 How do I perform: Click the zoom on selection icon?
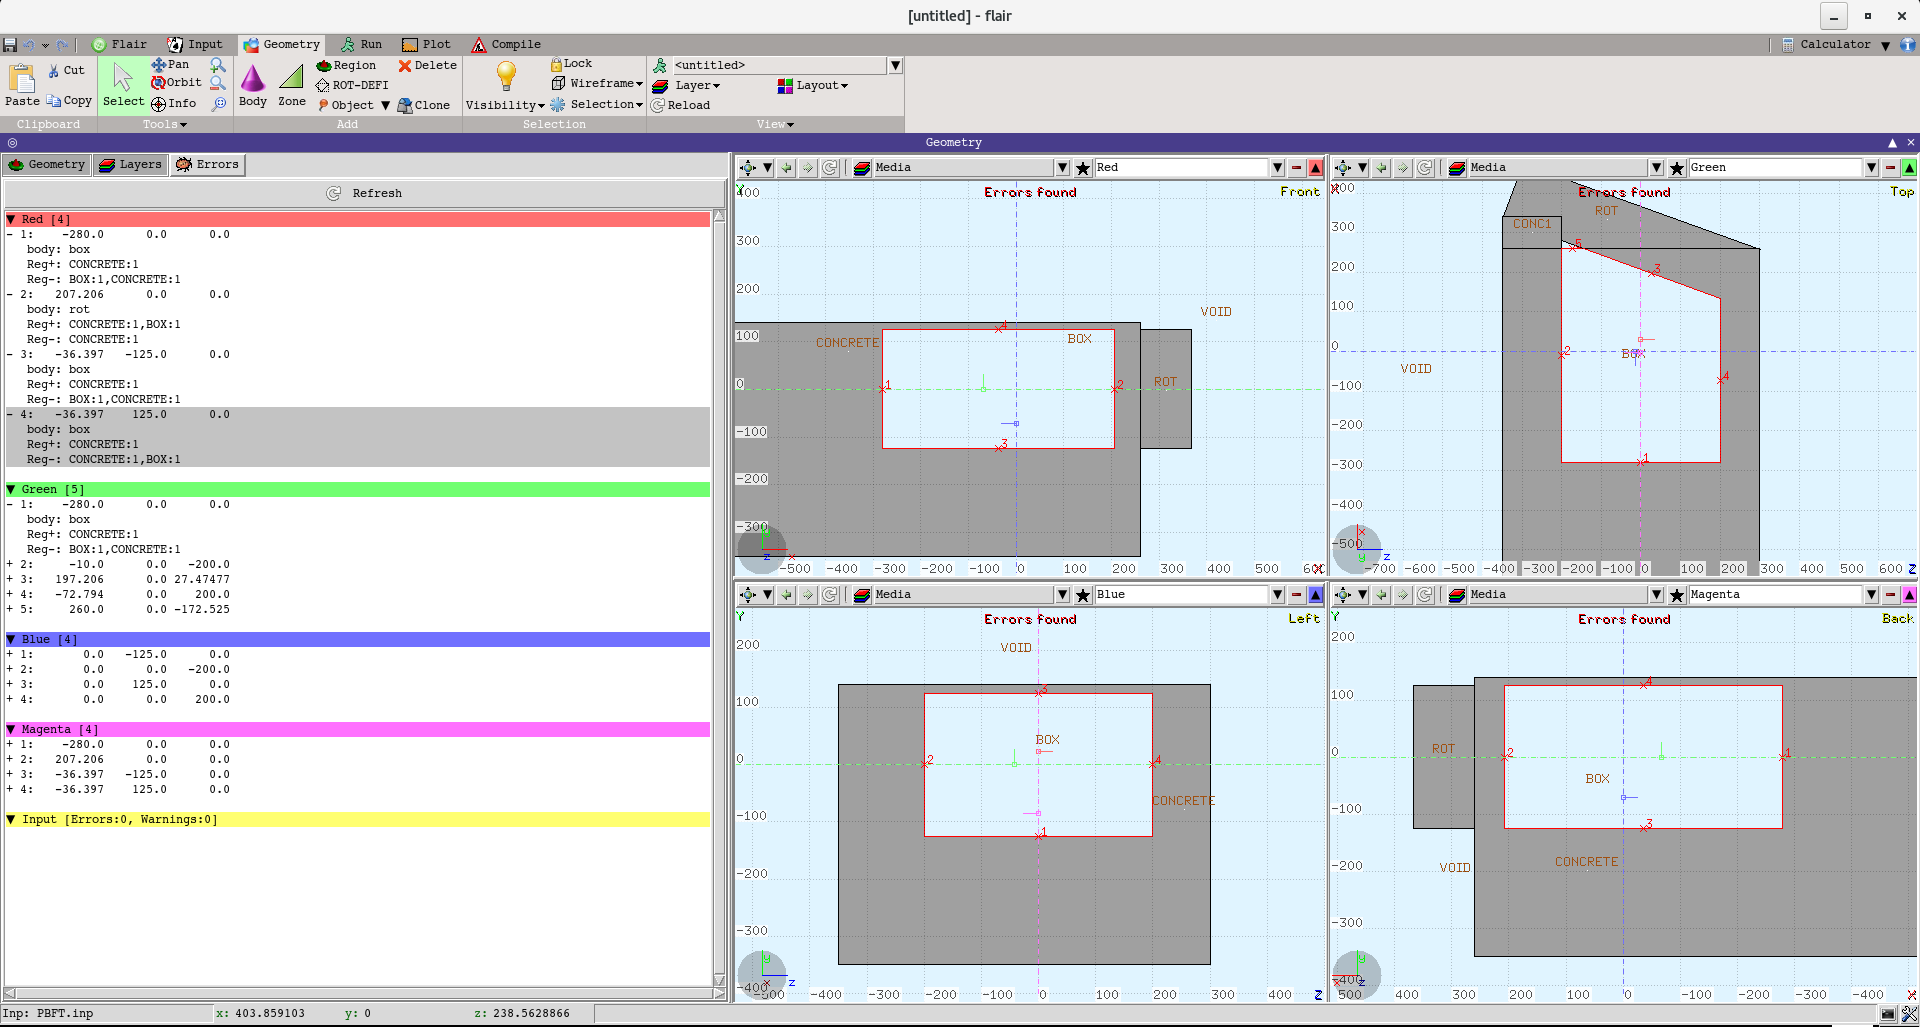[x=219, y=103]
